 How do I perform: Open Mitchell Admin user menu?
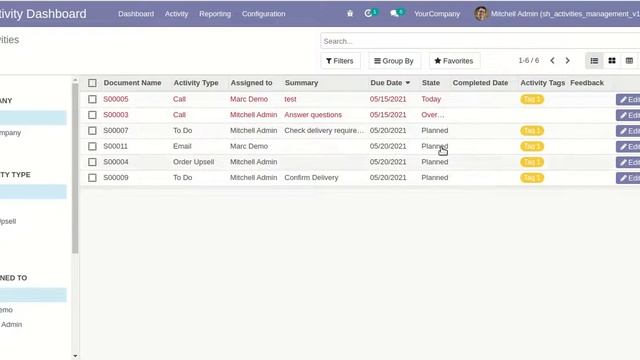[557, 13]
